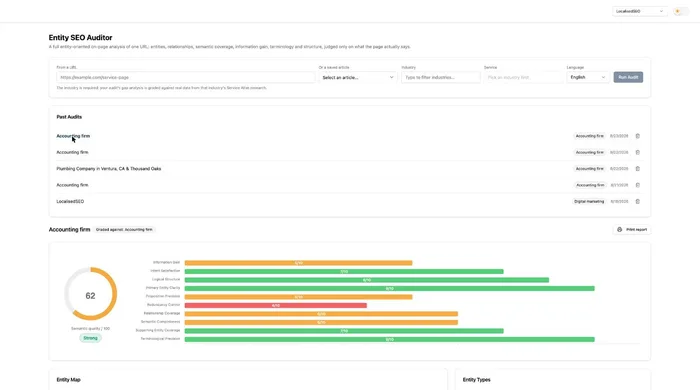Click the Entity Map panel heading

click(68, 380)
